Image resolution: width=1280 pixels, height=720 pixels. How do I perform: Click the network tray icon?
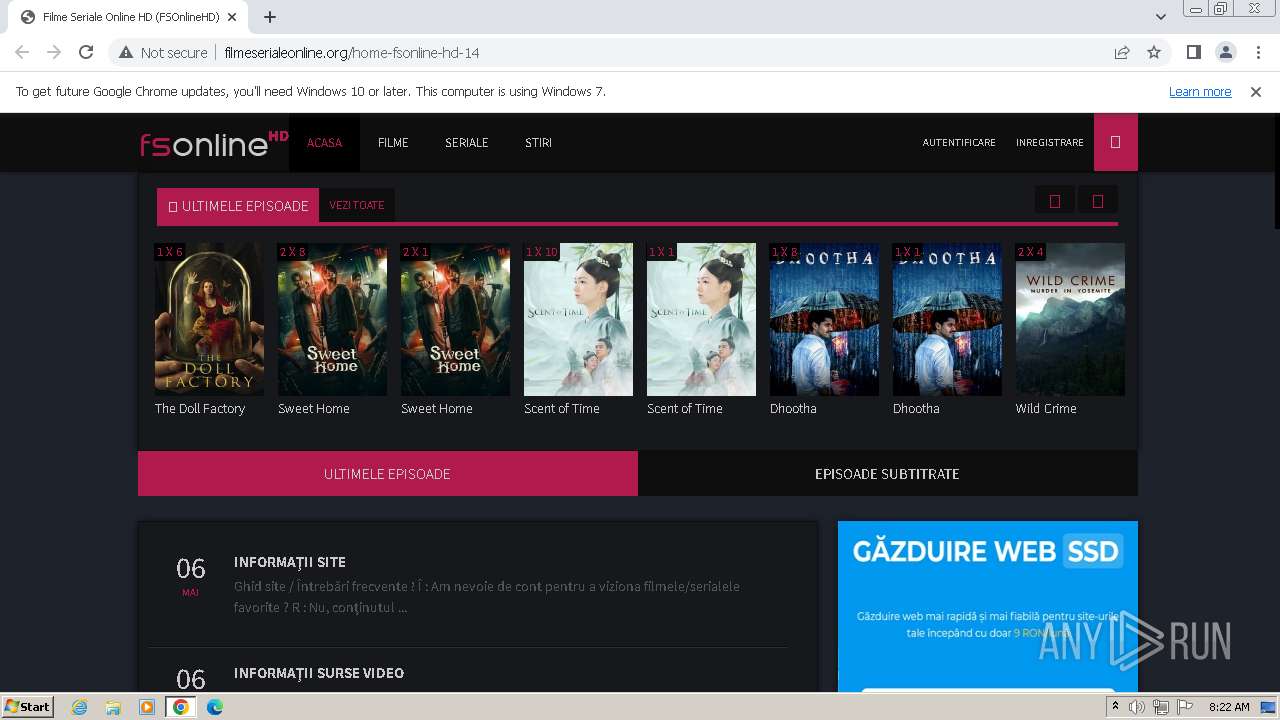tap(1161, 707)
